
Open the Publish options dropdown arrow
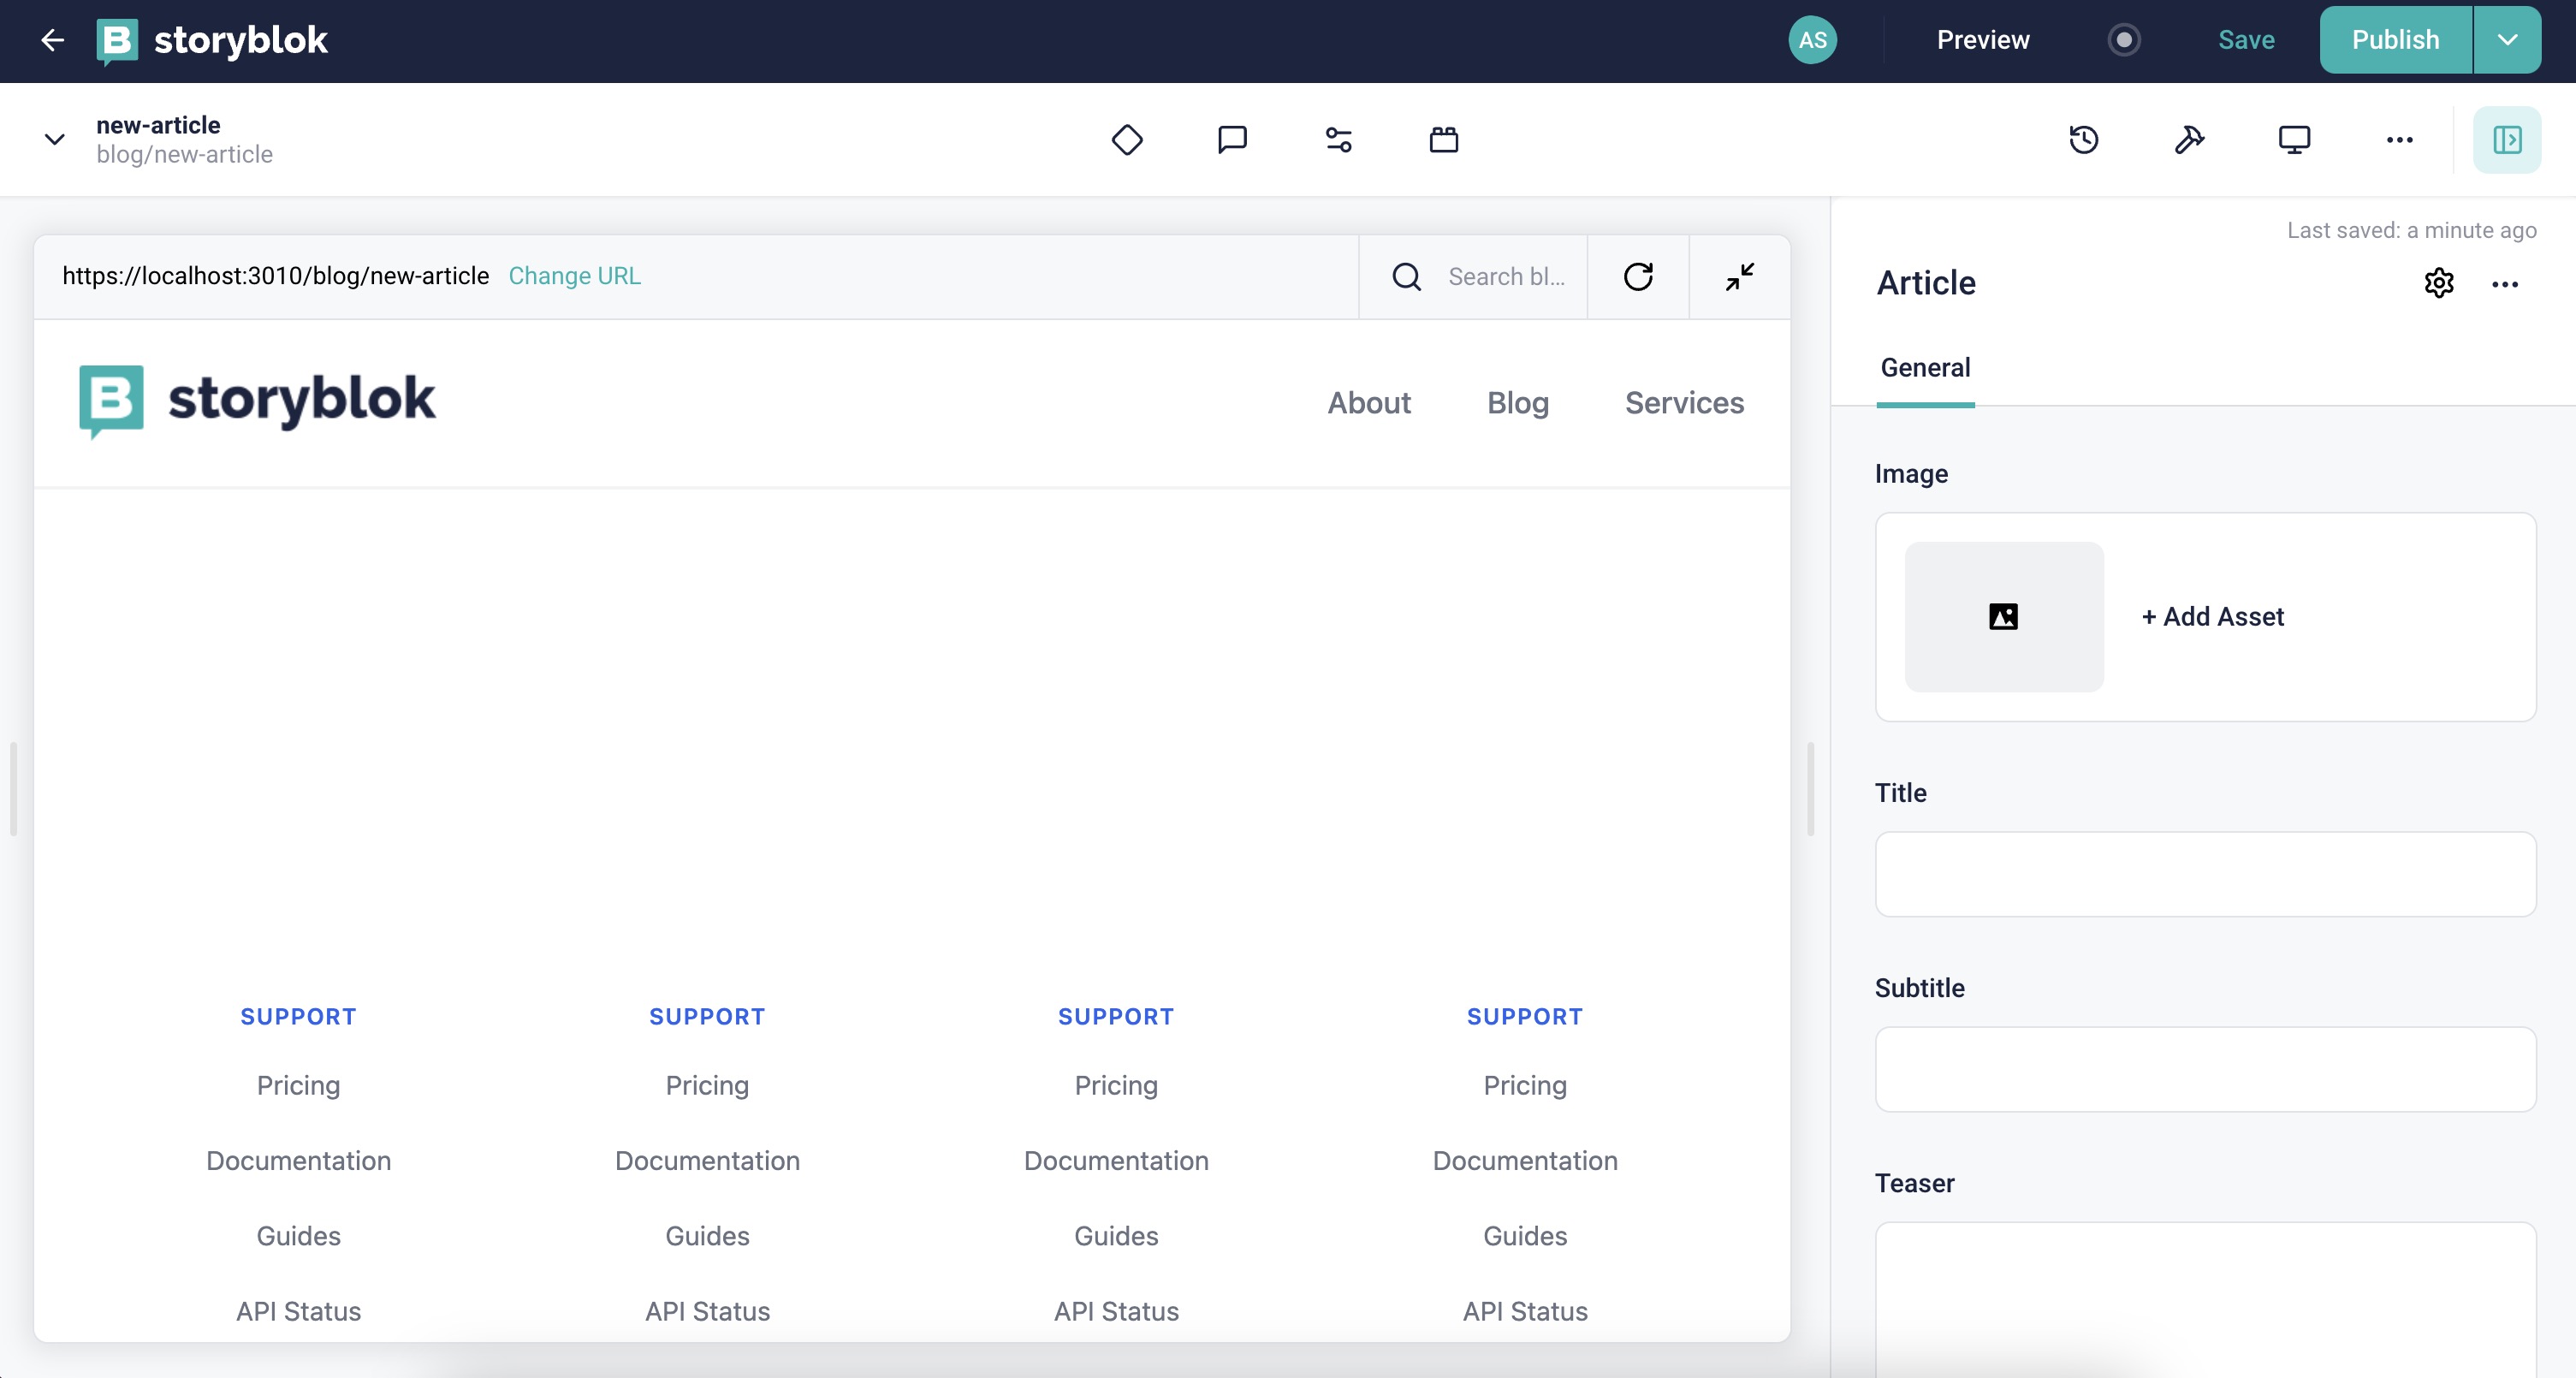click(x=2507, y=40)
